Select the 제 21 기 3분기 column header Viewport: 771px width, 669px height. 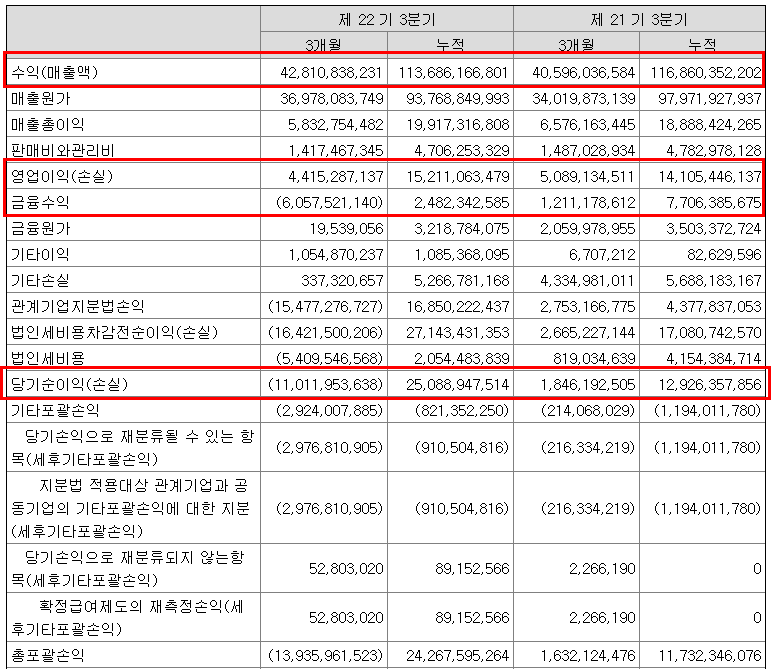639,20
